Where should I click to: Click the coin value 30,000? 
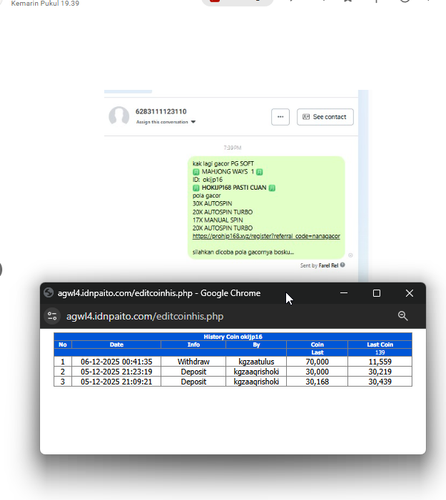coord(317,372)
